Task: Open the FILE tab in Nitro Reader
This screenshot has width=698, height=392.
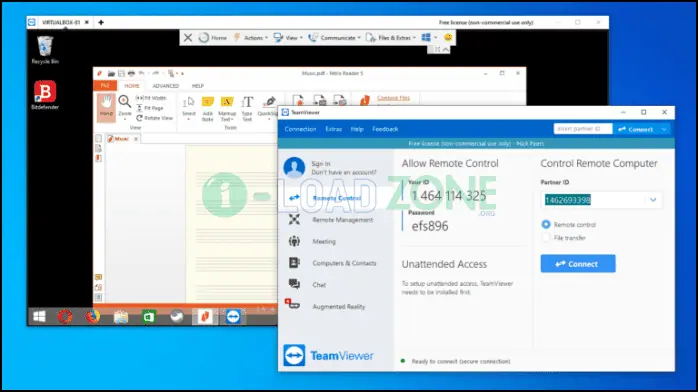Action: coord(105,85)
